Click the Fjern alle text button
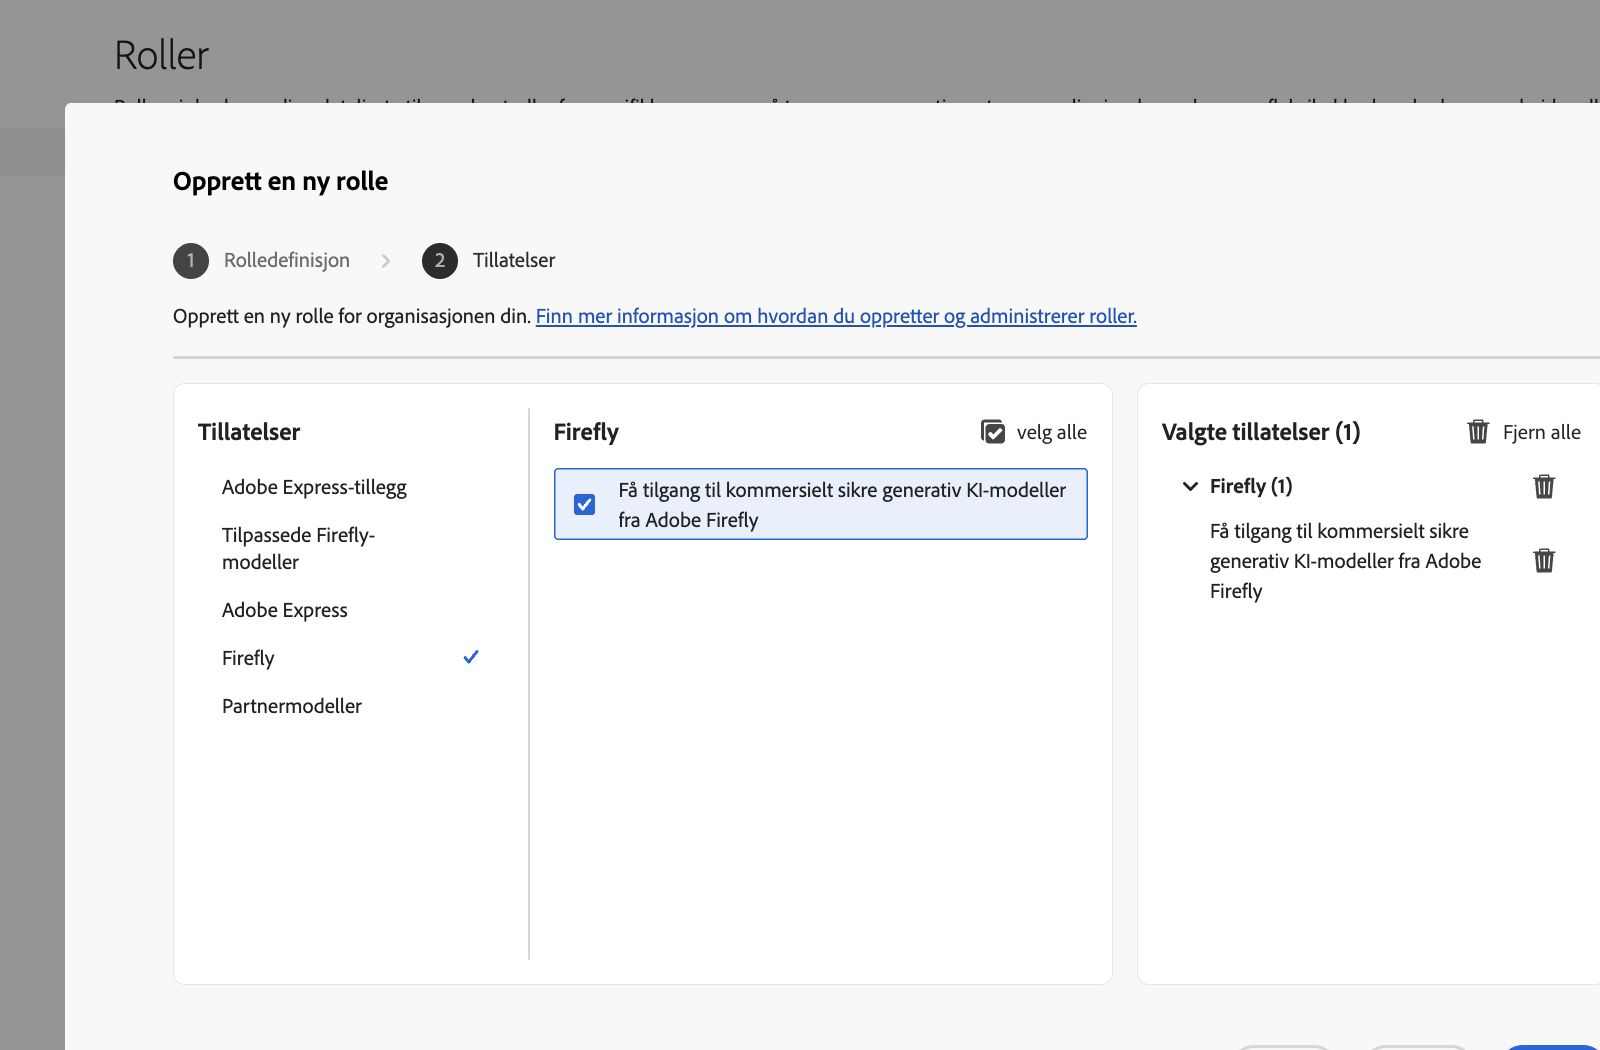 [1541, 432]
